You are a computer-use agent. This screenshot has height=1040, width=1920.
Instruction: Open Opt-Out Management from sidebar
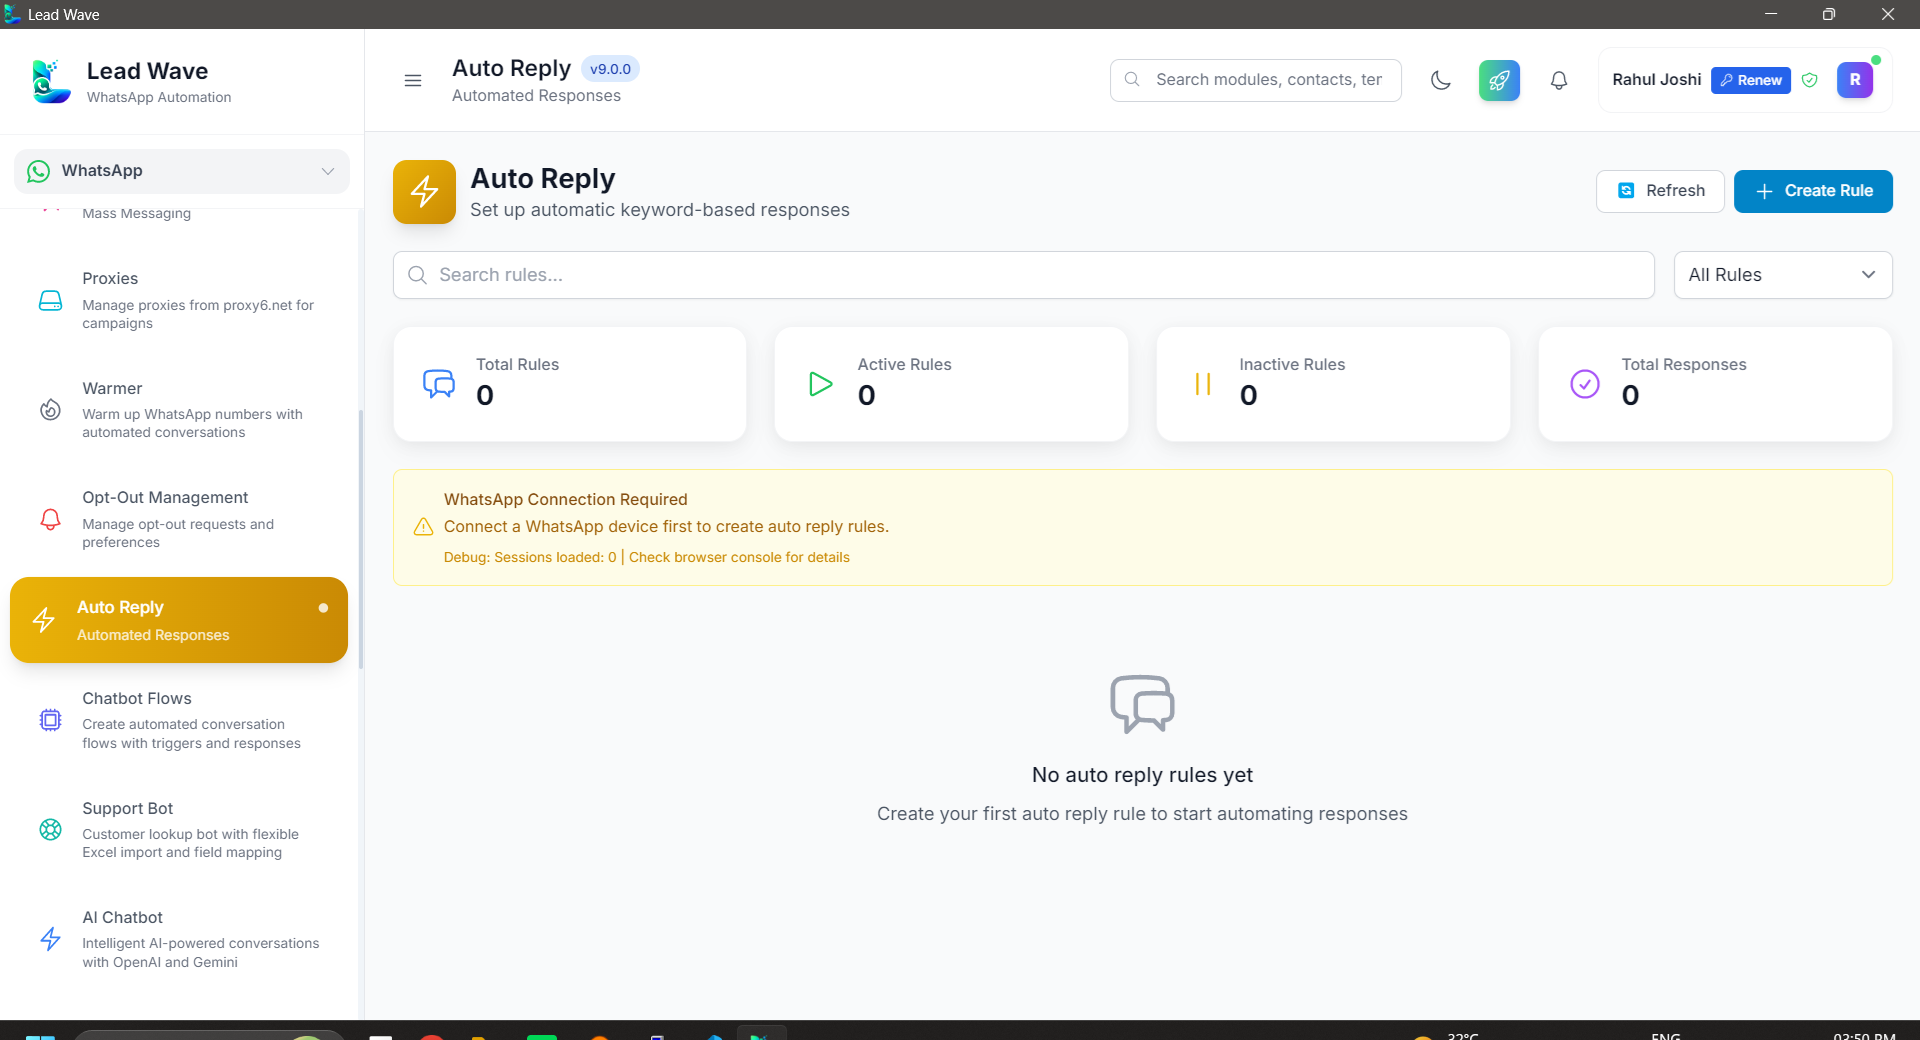[x=180, y=519]
